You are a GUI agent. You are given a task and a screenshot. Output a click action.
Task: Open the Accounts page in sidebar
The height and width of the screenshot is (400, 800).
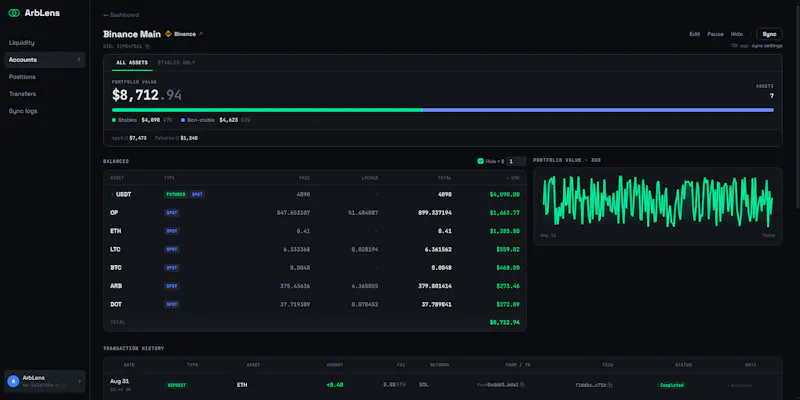[x=44, y=60]
